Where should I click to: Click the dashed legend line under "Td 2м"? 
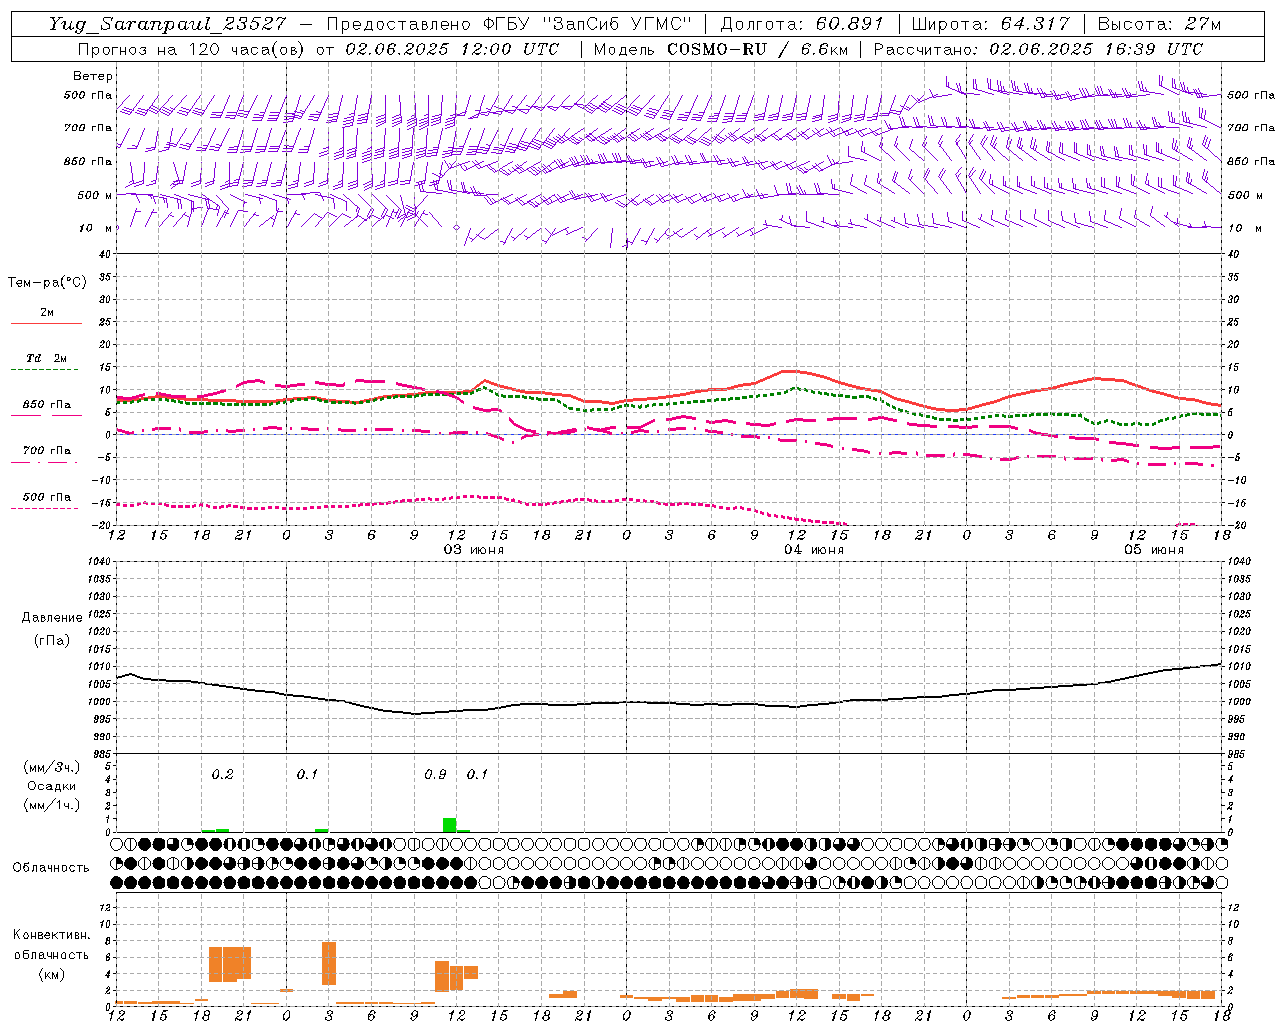click(x=46, y=369)
